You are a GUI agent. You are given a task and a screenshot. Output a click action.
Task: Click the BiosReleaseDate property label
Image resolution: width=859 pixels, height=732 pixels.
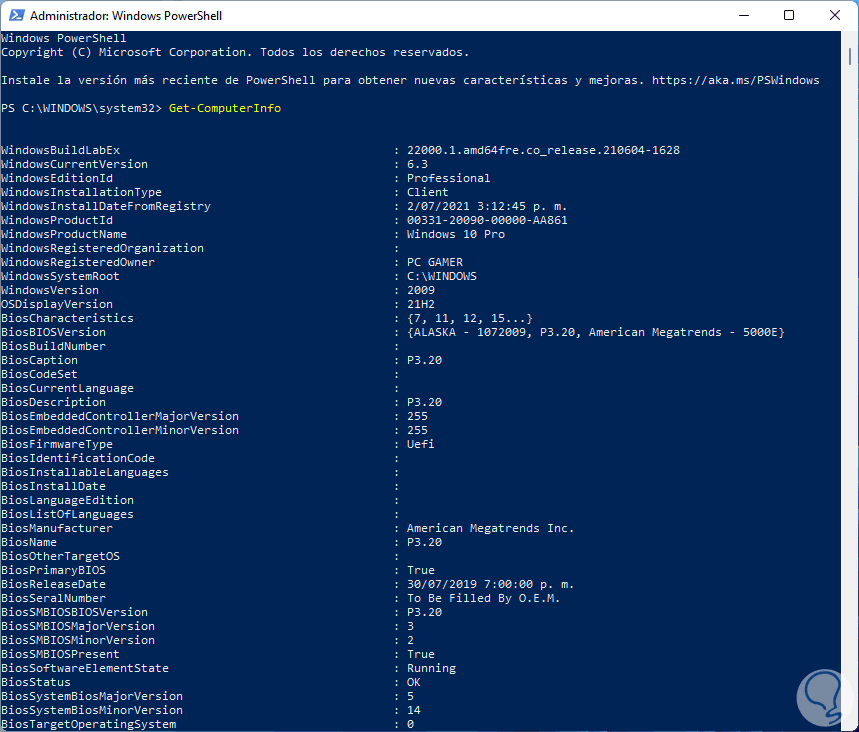[x=53, y=584]
